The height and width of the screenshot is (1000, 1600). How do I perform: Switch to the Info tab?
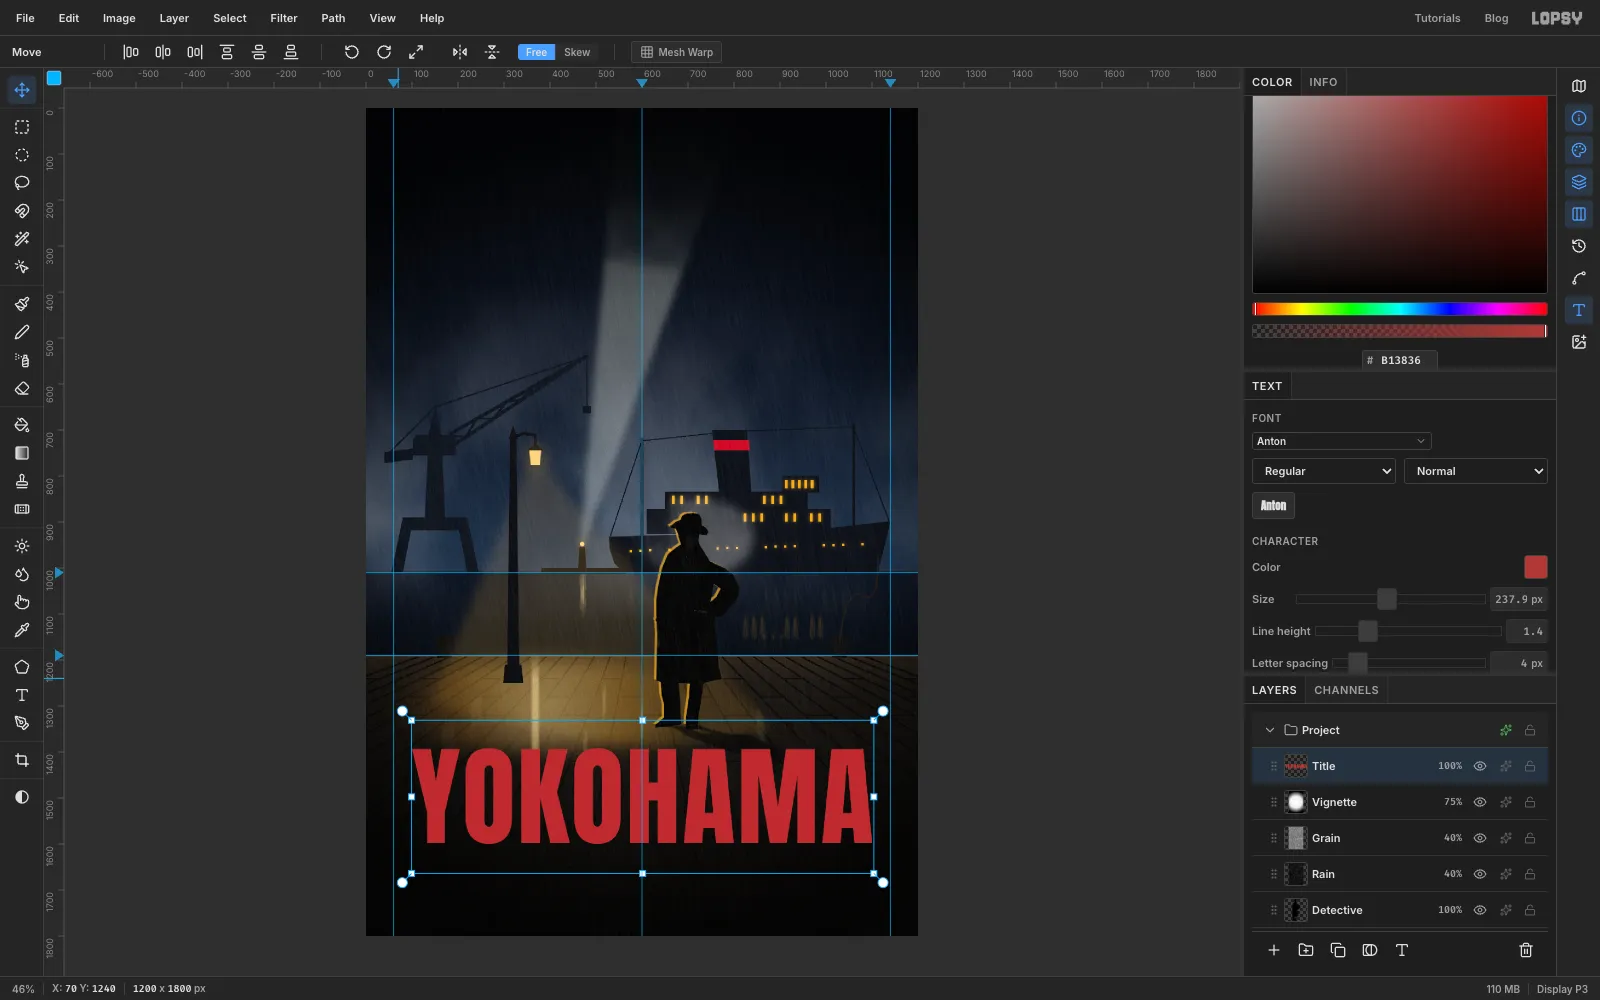click(x=1323, y=82)
